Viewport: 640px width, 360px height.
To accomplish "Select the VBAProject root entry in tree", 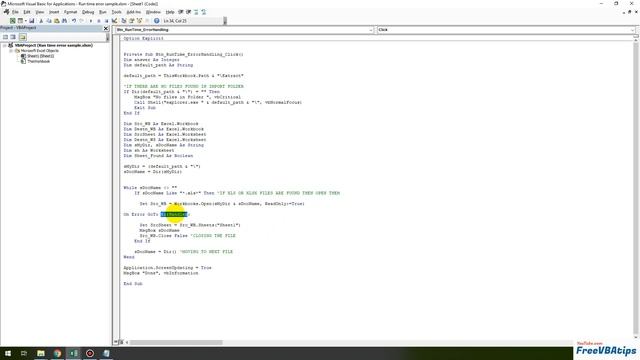I will (53, 45).
